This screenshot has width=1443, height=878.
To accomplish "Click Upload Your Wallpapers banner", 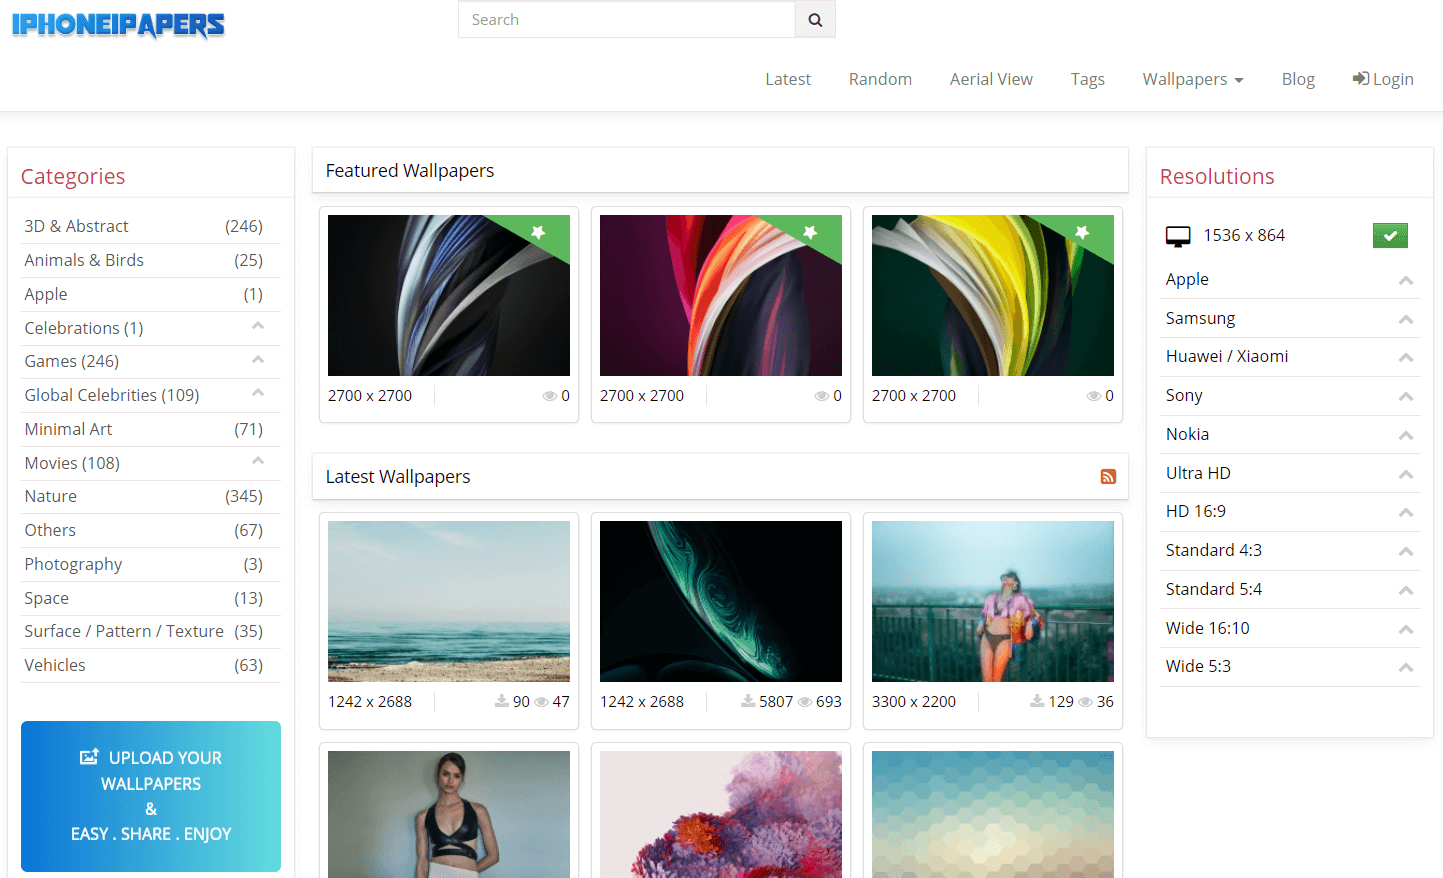I will click(x=151, y=796).
